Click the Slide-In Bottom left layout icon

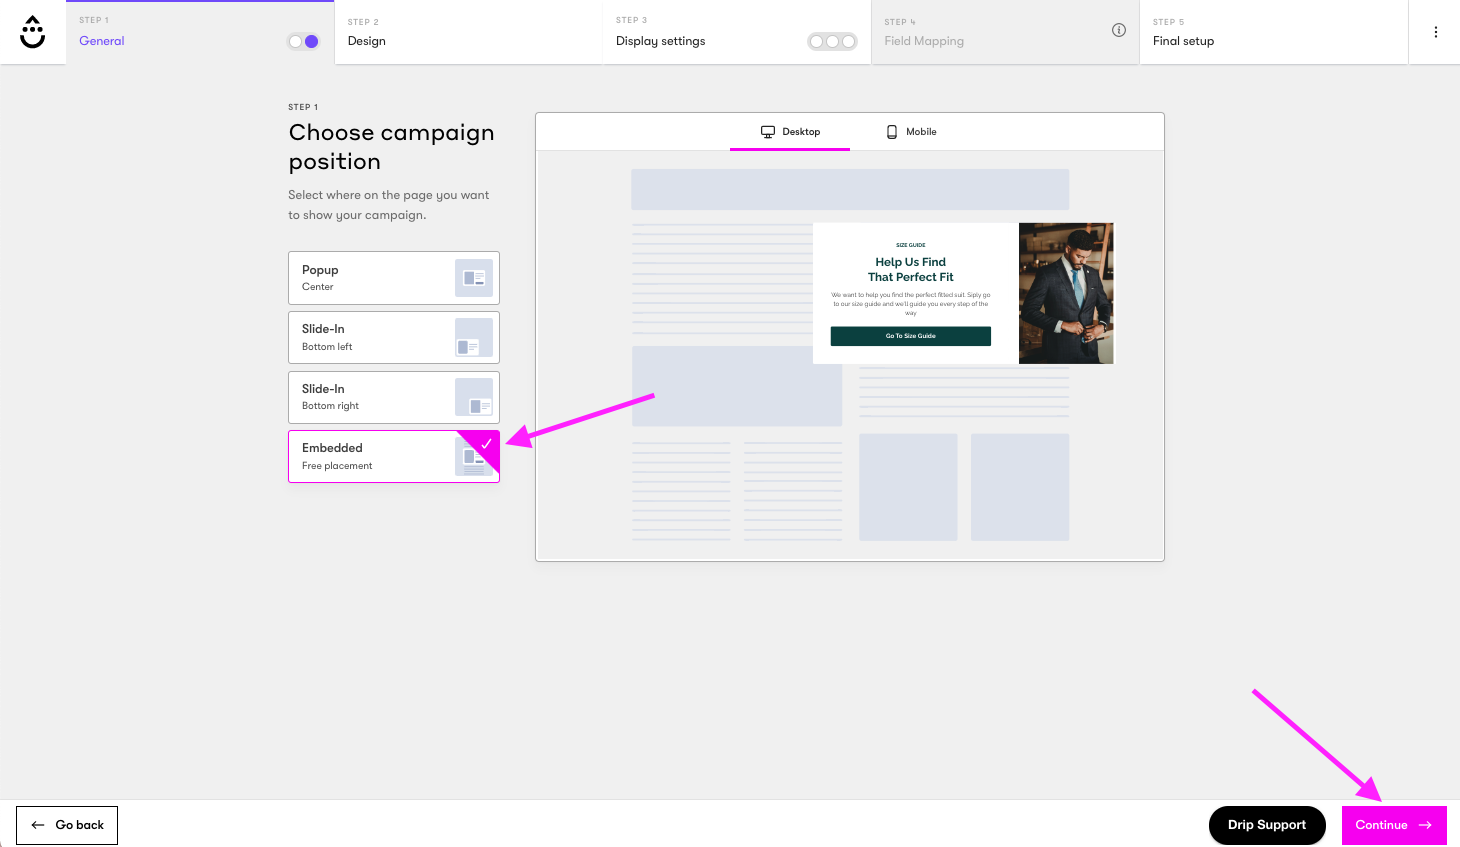point(475,337)
